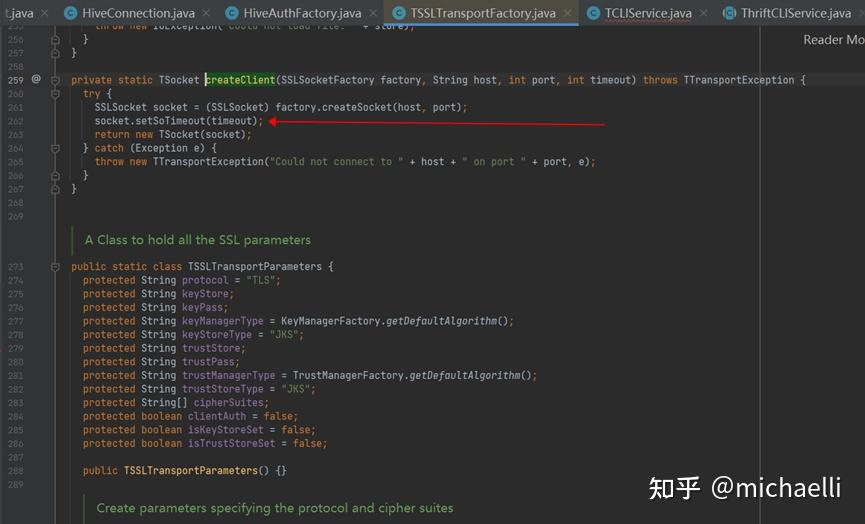This screenshot has width=865, height=524.
Task: Toggle Reader Mode in the editor
Action: coord(833,40)
